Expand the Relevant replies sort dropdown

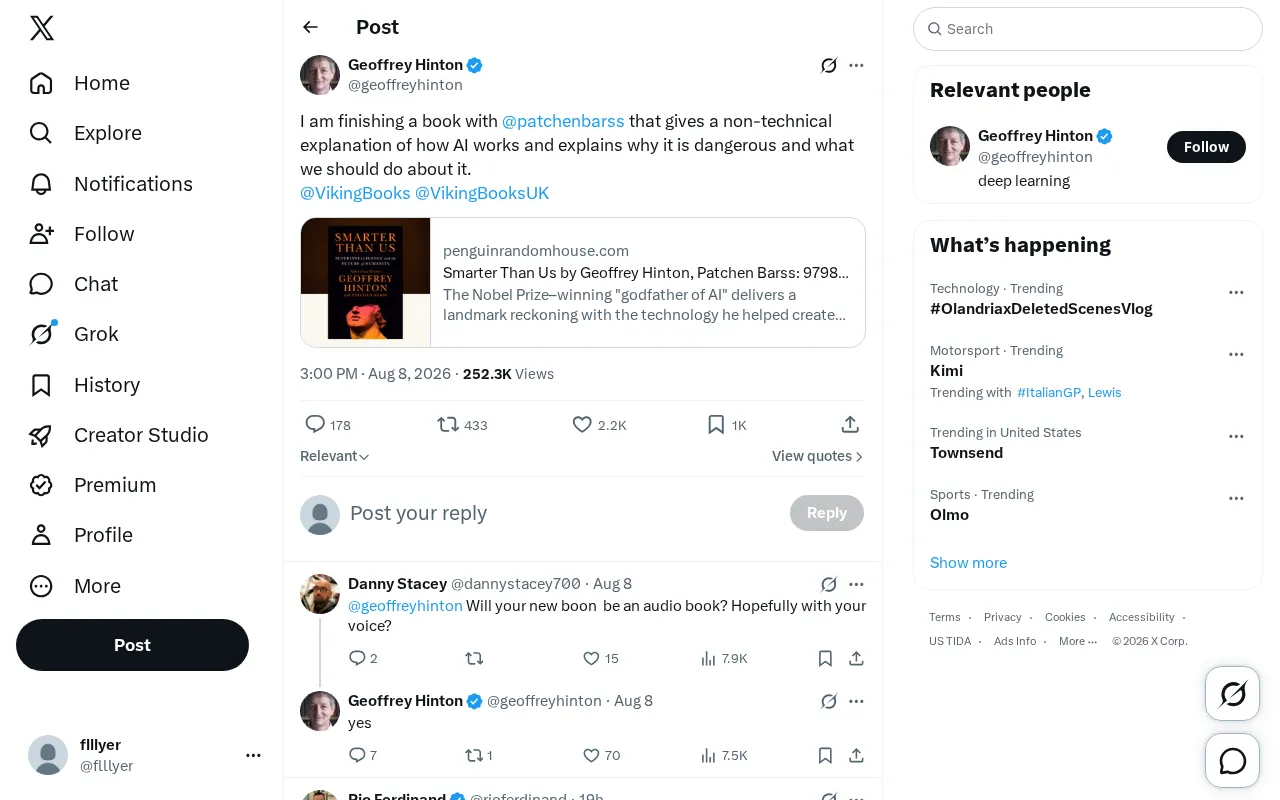[335, 456]
